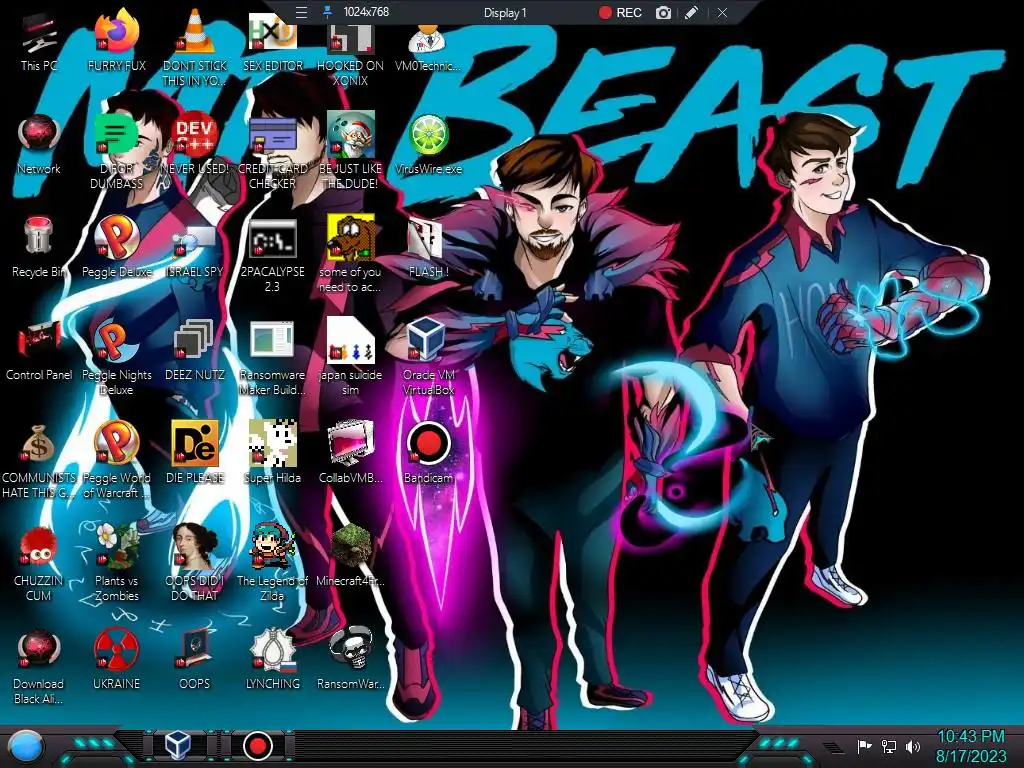Launch The Legend of Zilda icon
This screenshot has height=768, width=1024.
click(272, 563)
